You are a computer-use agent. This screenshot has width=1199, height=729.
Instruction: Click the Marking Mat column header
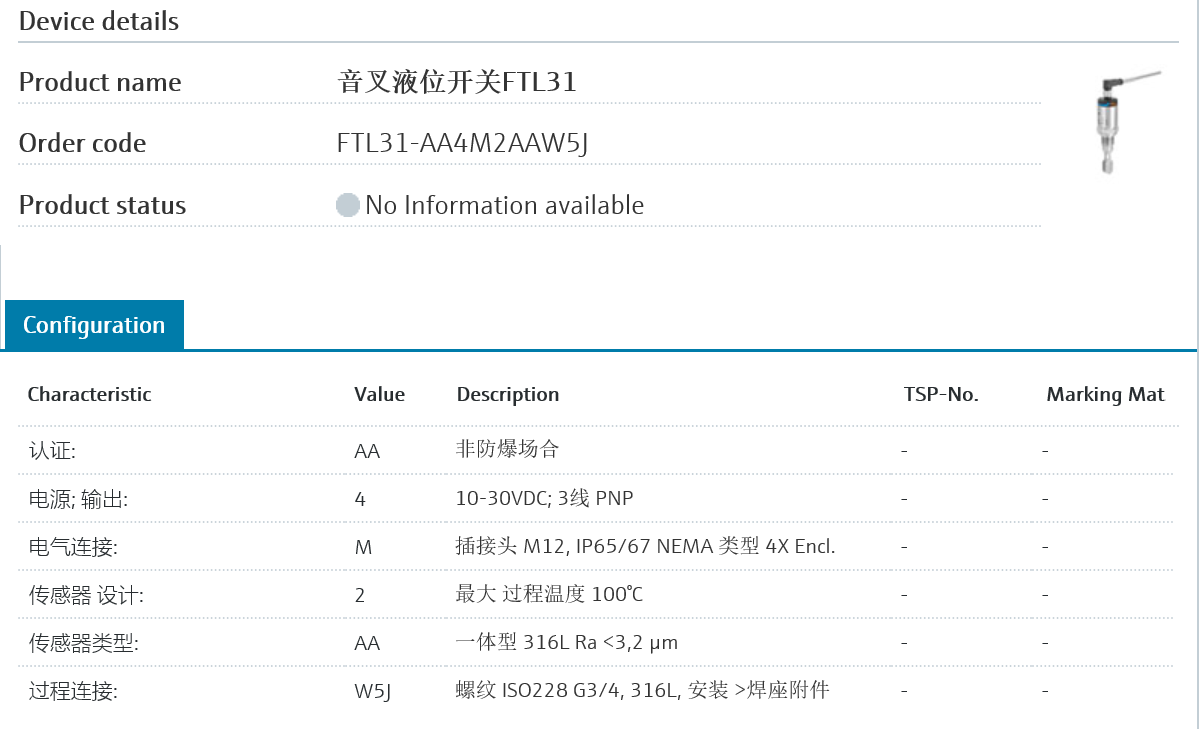1105,394
